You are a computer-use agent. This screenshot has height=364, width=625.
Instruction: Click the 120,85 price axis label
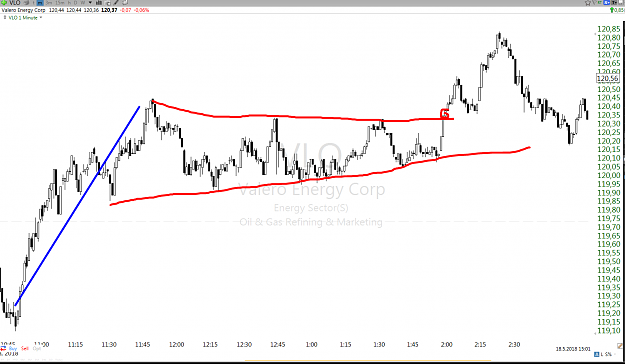pos(609,29)
